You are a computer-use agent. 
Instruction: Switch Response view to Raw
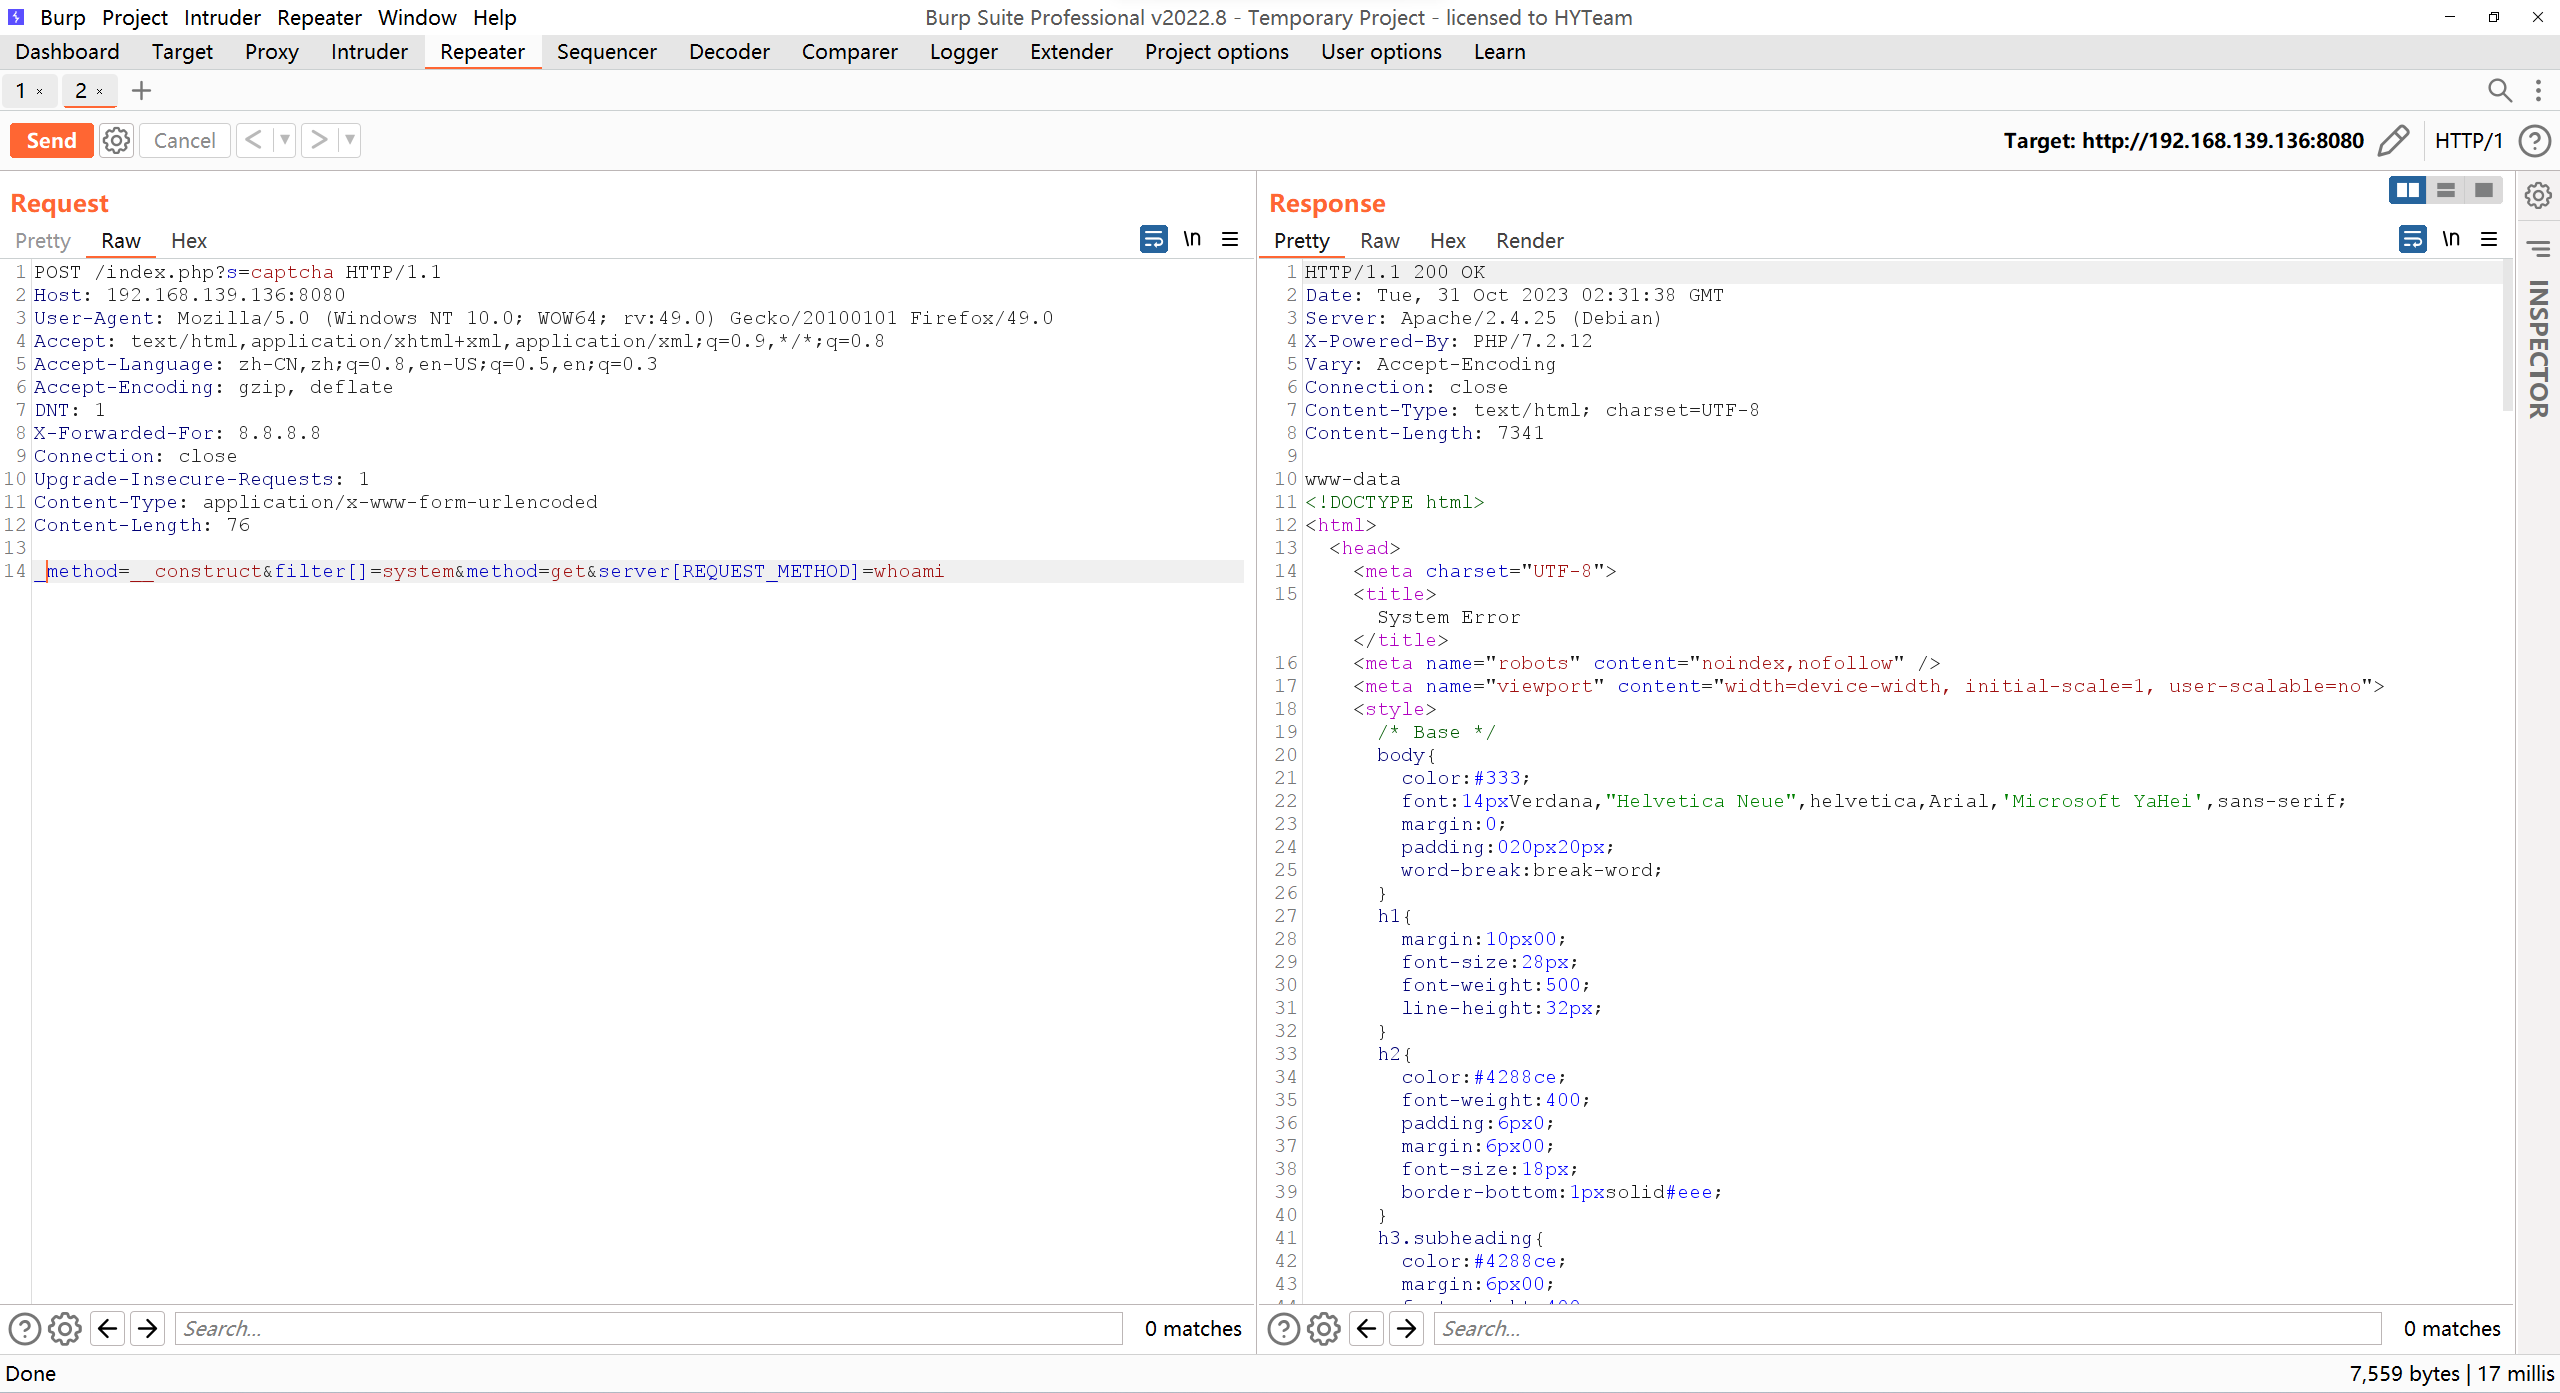click(1380, 241)
